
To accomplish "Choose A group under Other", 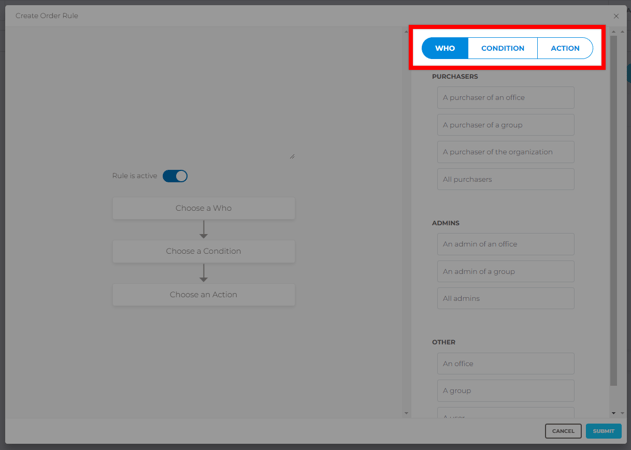I will point(505,391).
